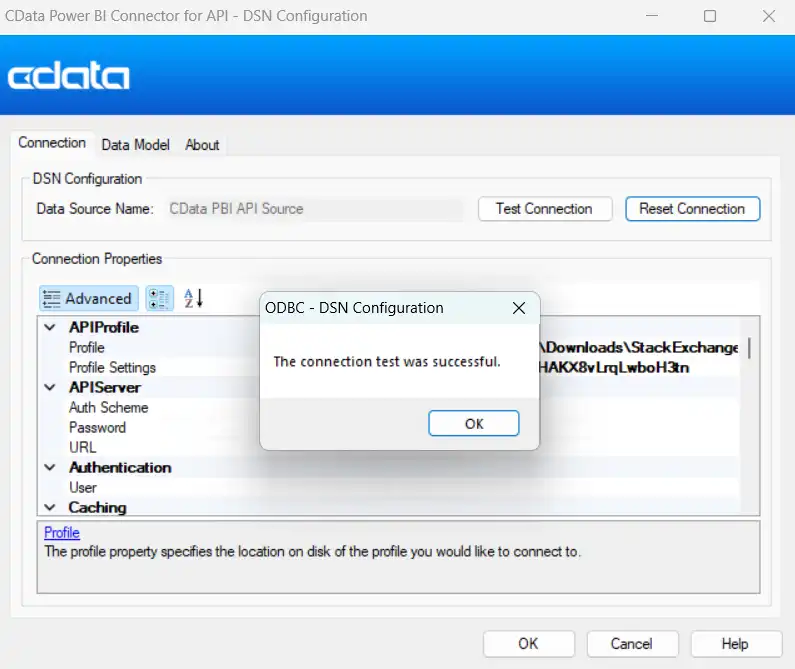Open the Connection tab
795x669 pixels.
click(x=52, y=143)
